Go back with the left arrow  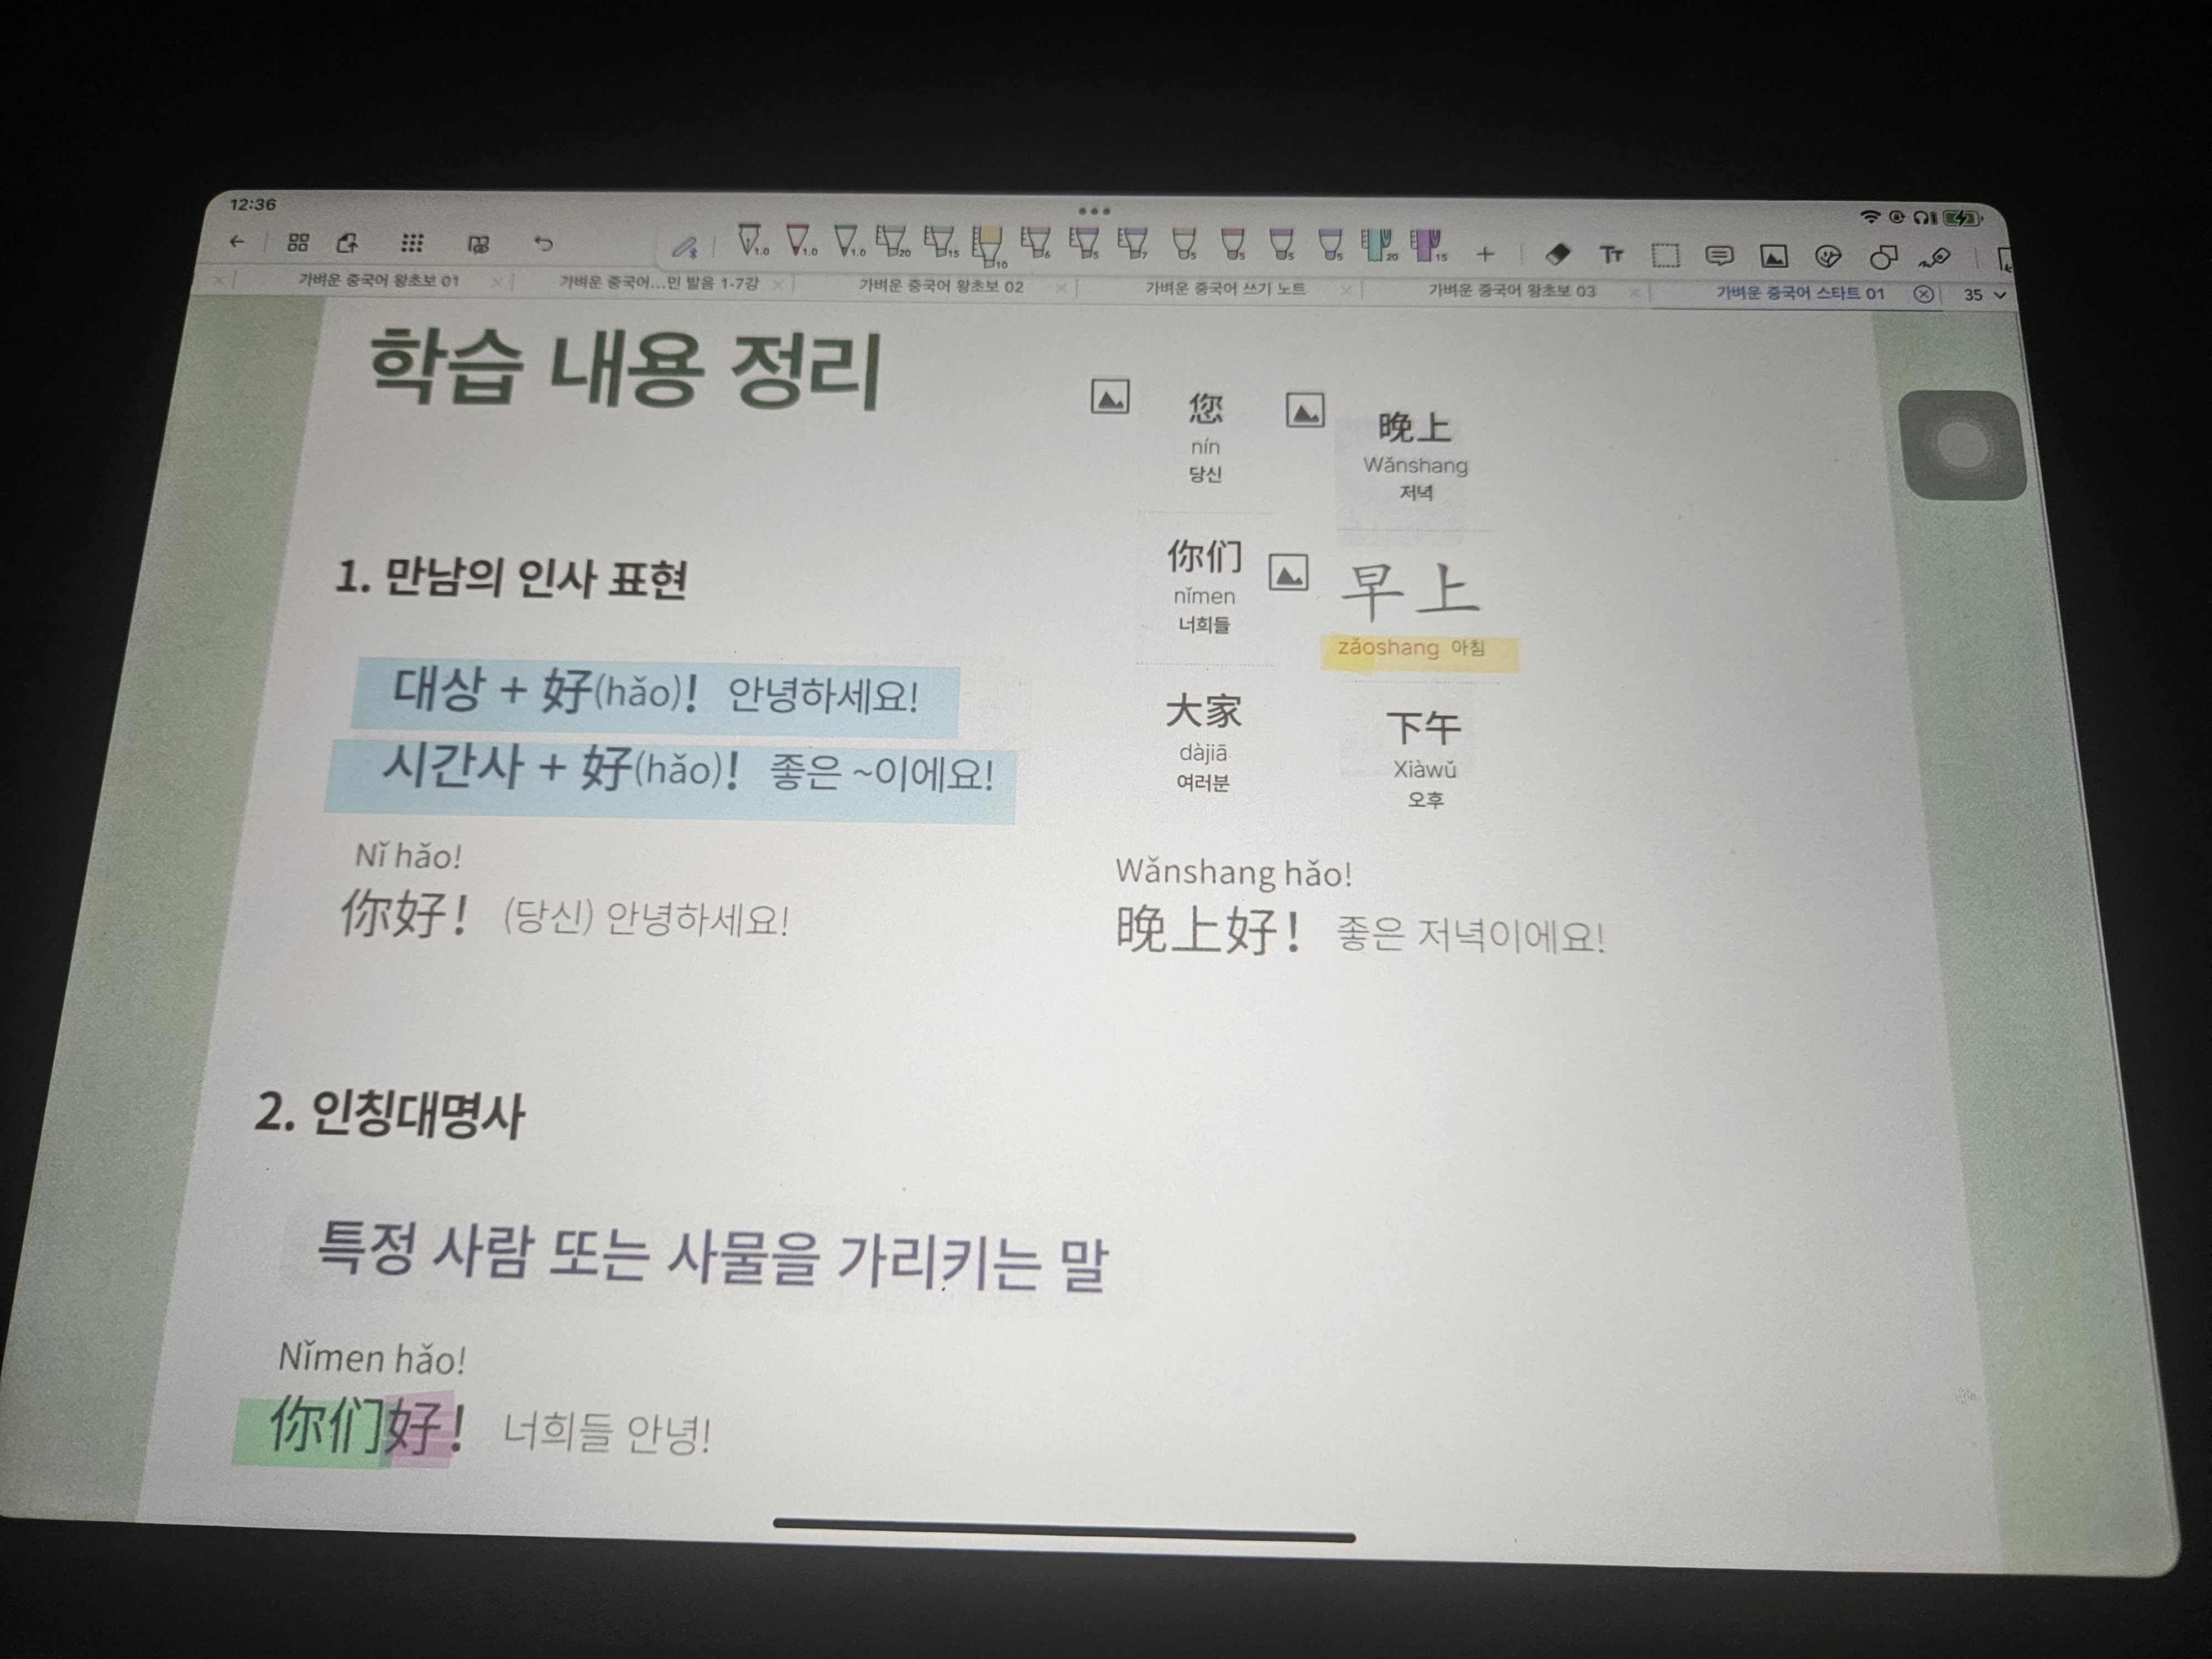pyautogui.click(x=237, y=241)
